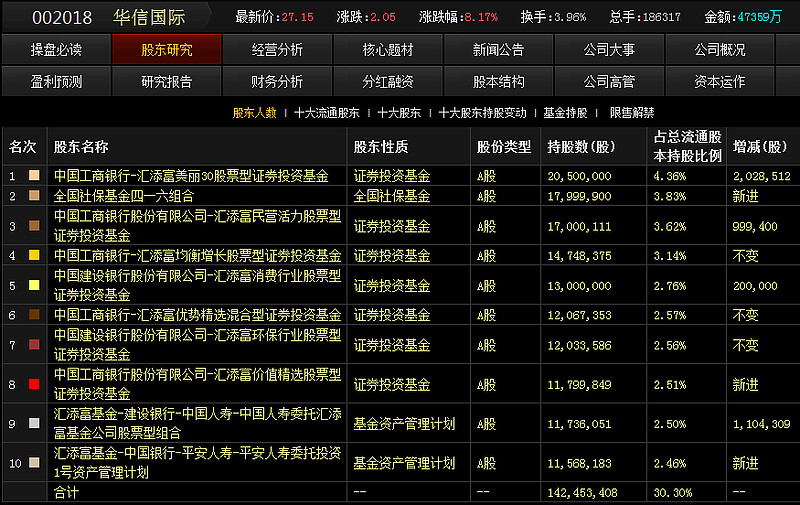Click the 合计 row label

(66, 493)
